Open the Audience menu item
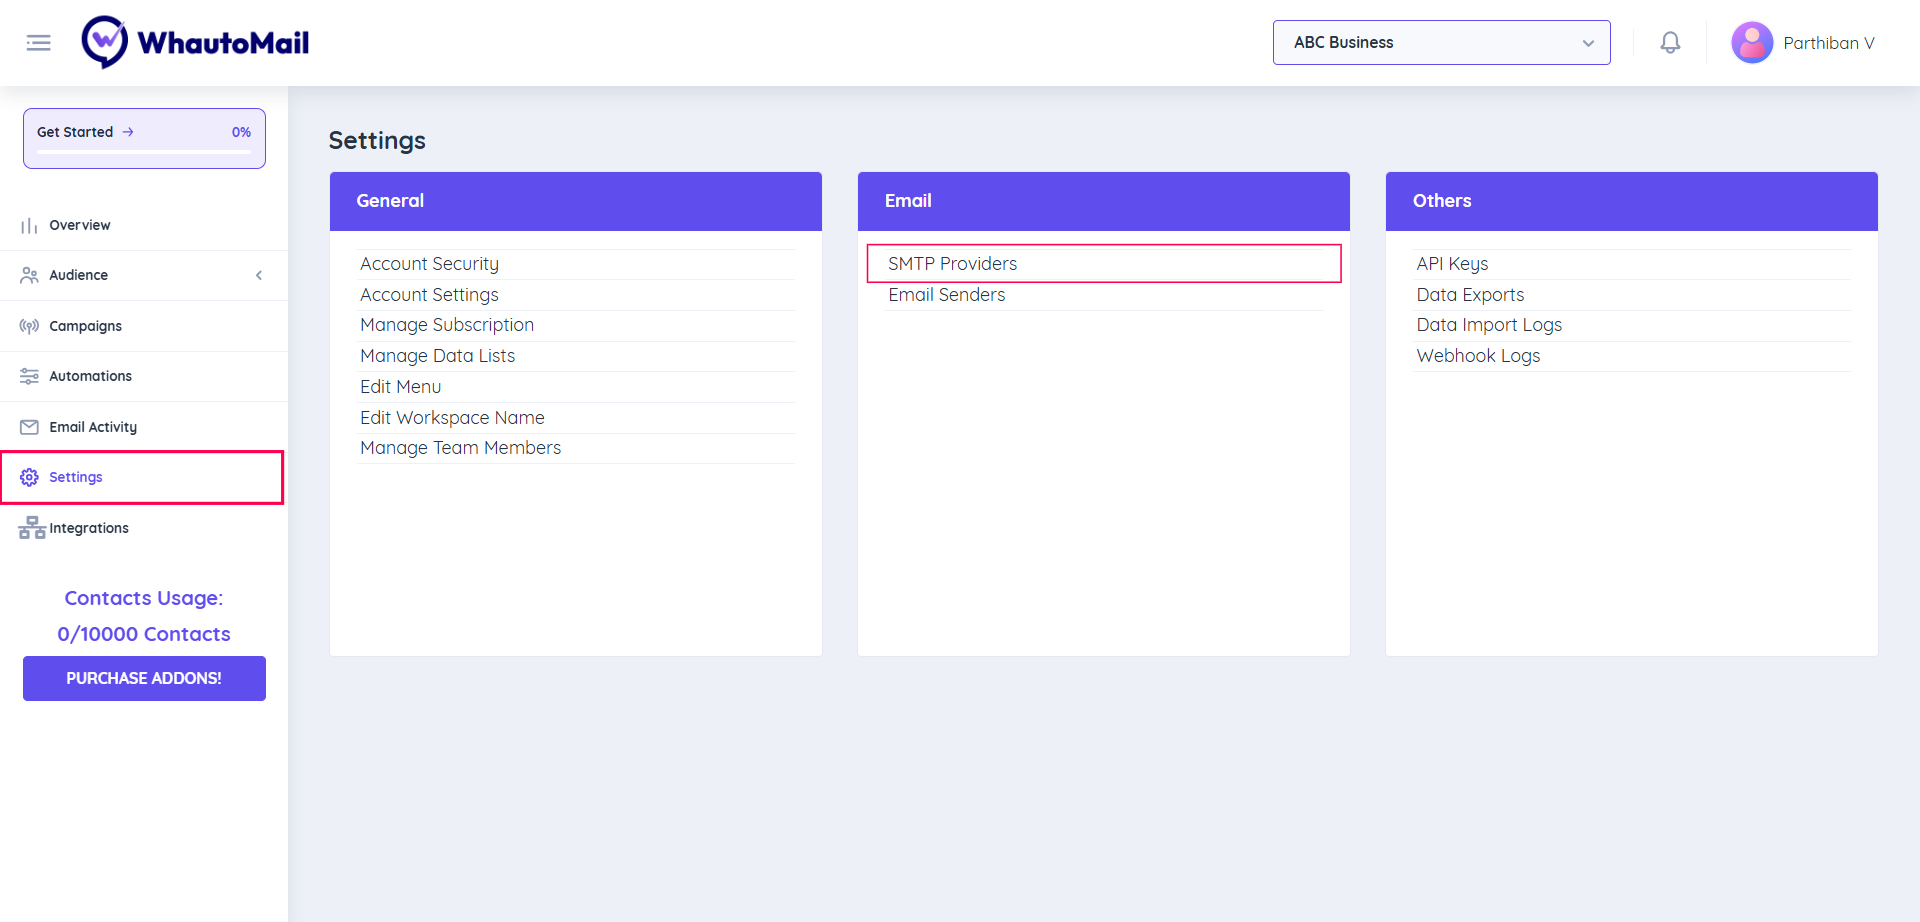Screen dimensions: 1920x922 [79, 275]
